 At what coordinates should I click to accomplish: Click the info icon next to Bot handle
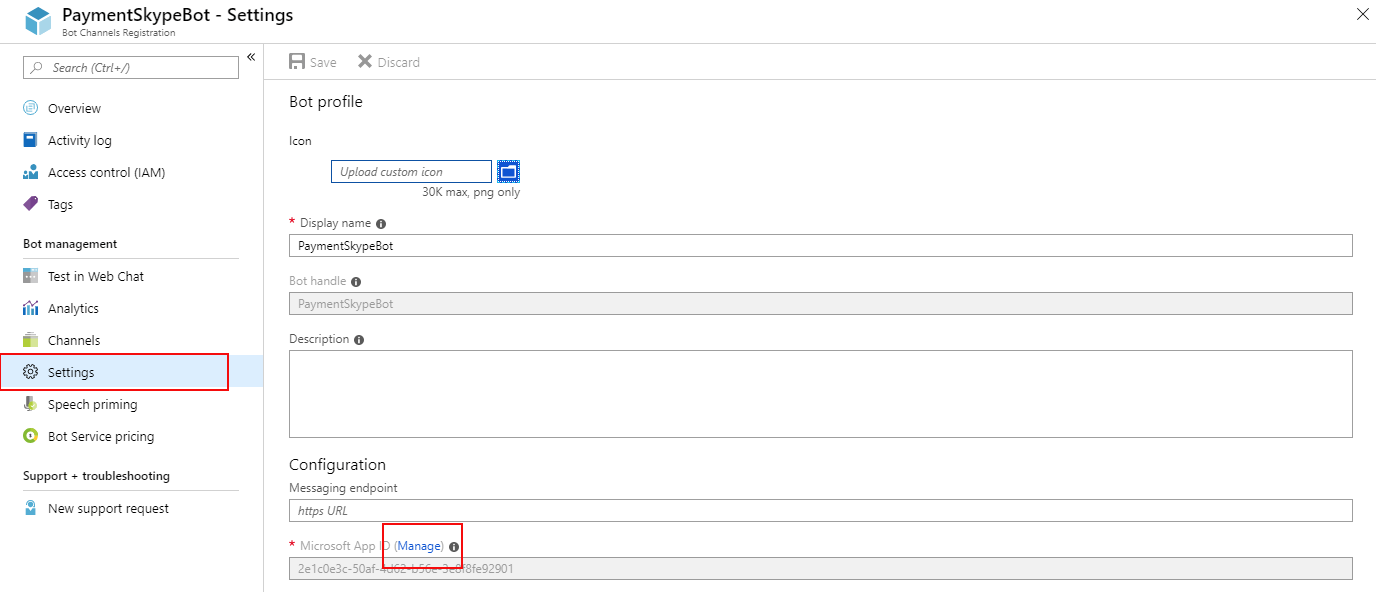356,282
